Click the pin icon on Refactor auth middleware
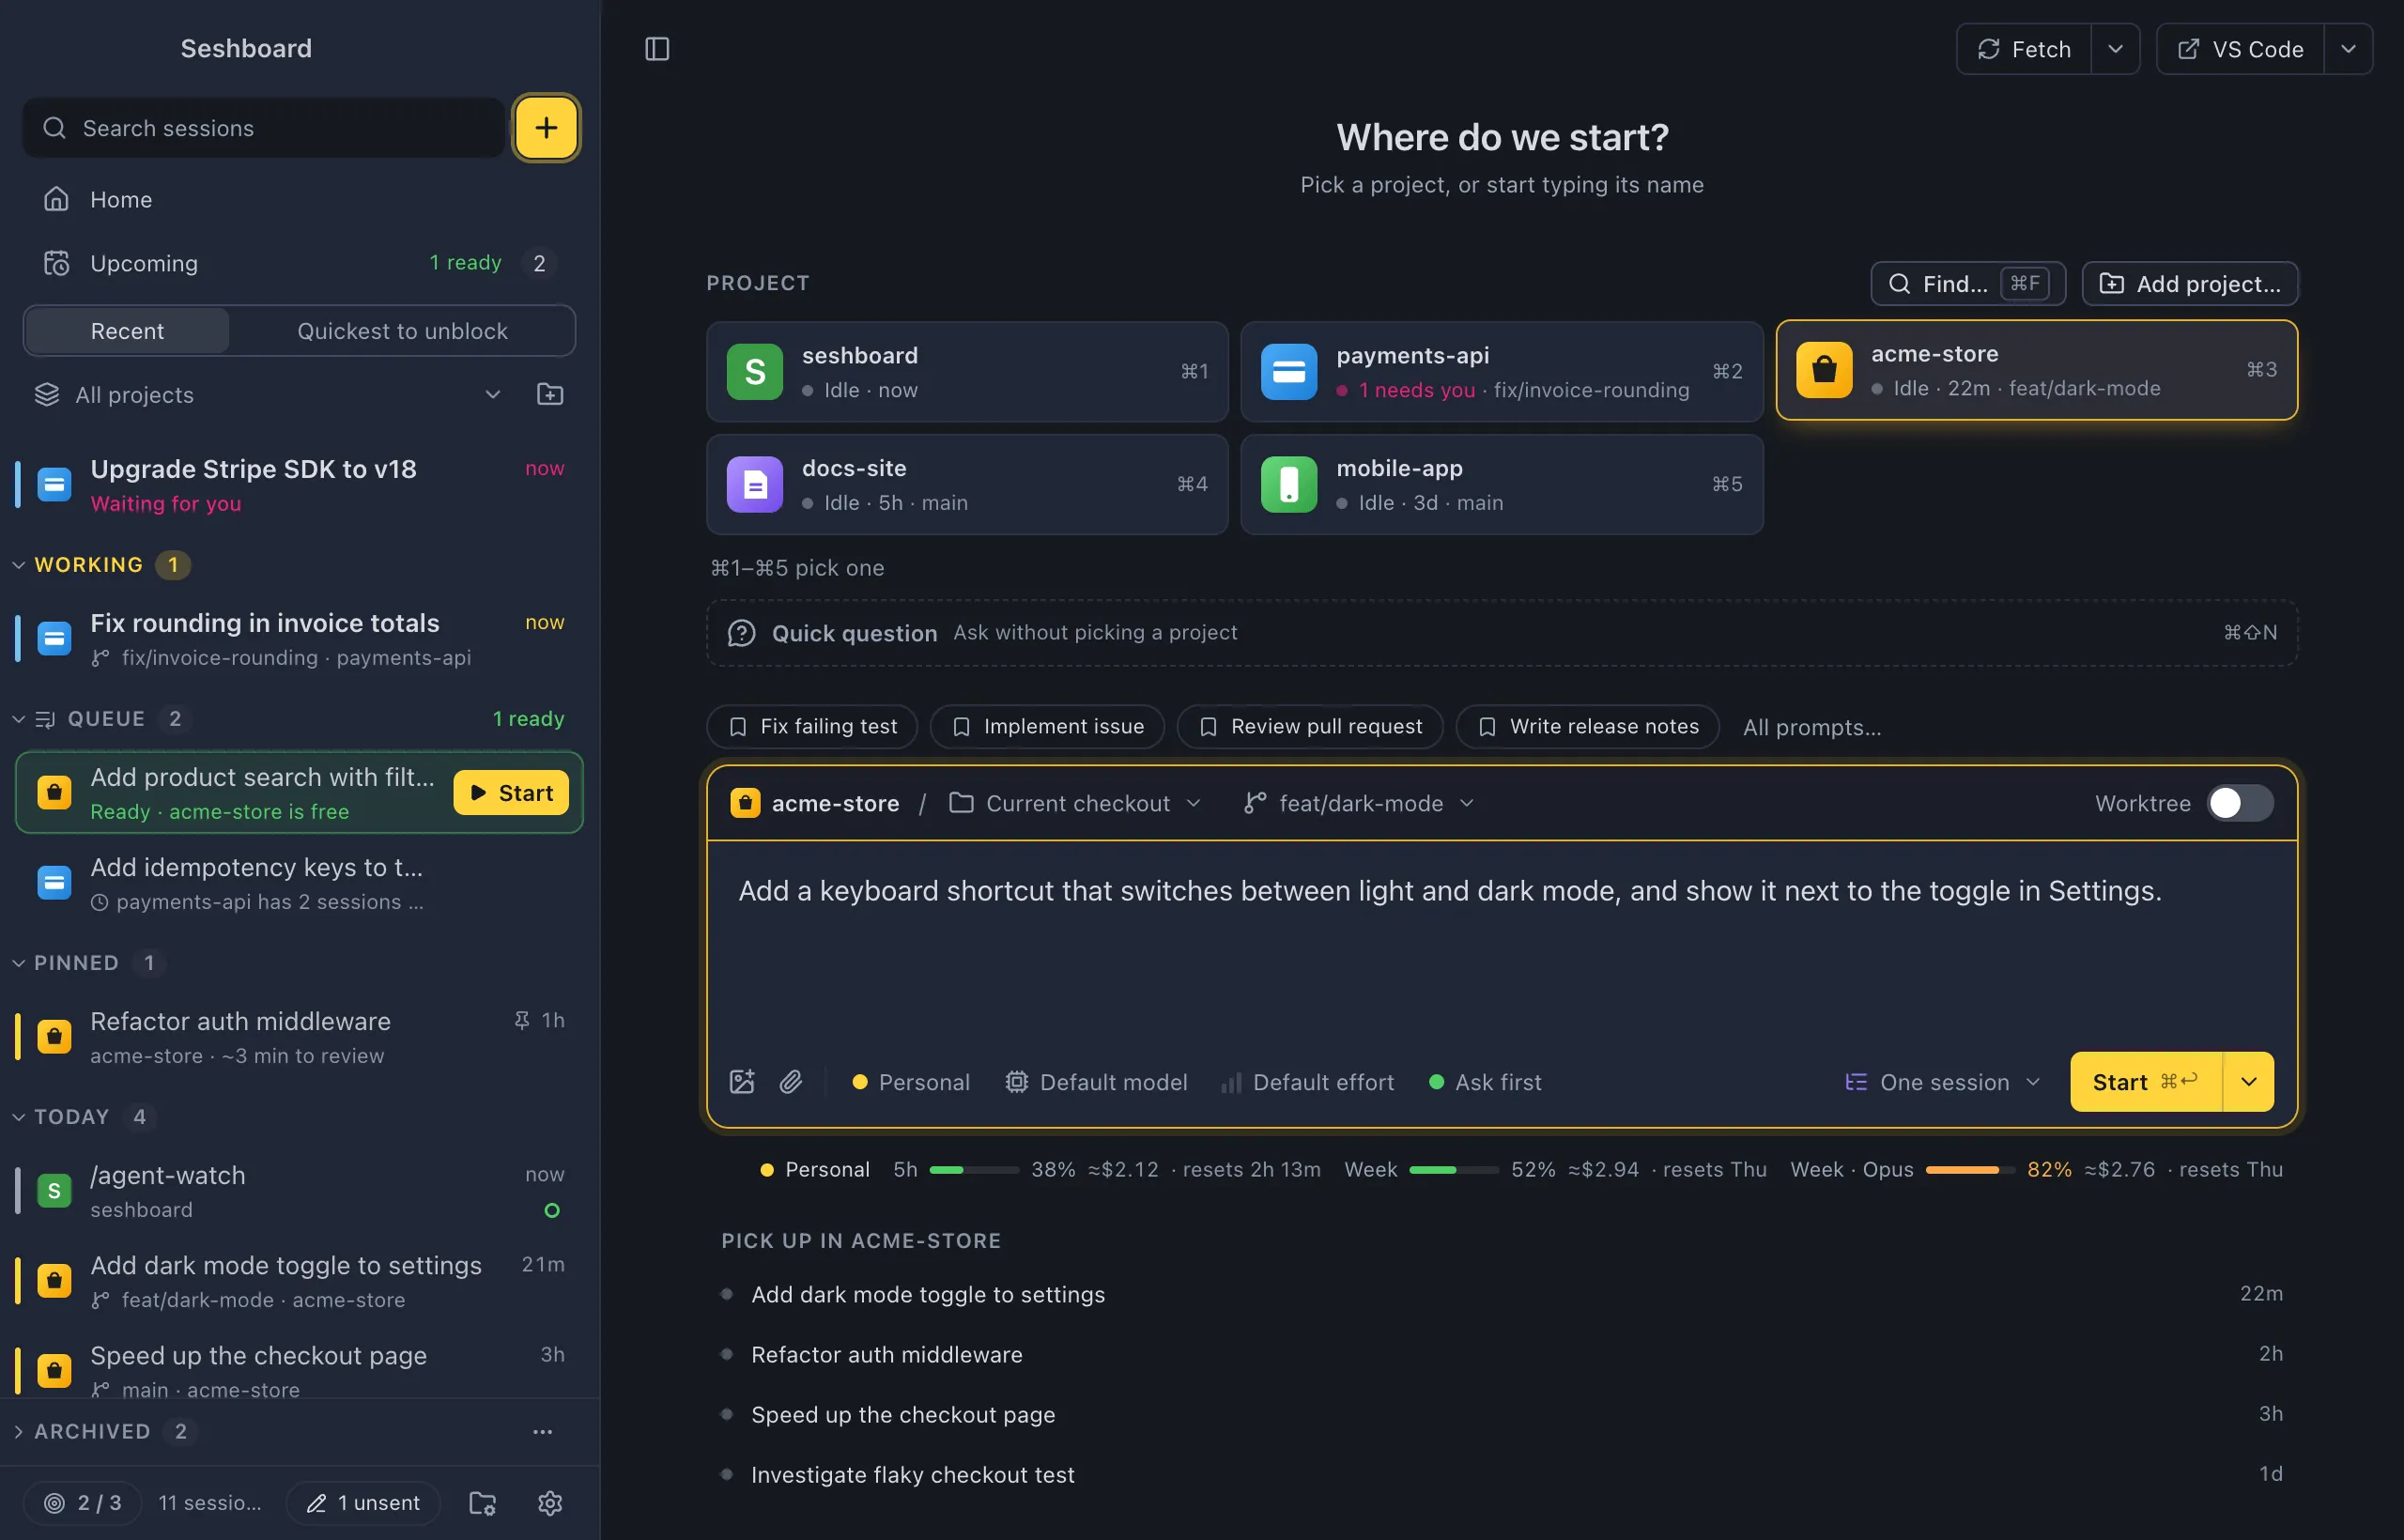Viewport: 2404px width, 1540px height. (521, 1020)
